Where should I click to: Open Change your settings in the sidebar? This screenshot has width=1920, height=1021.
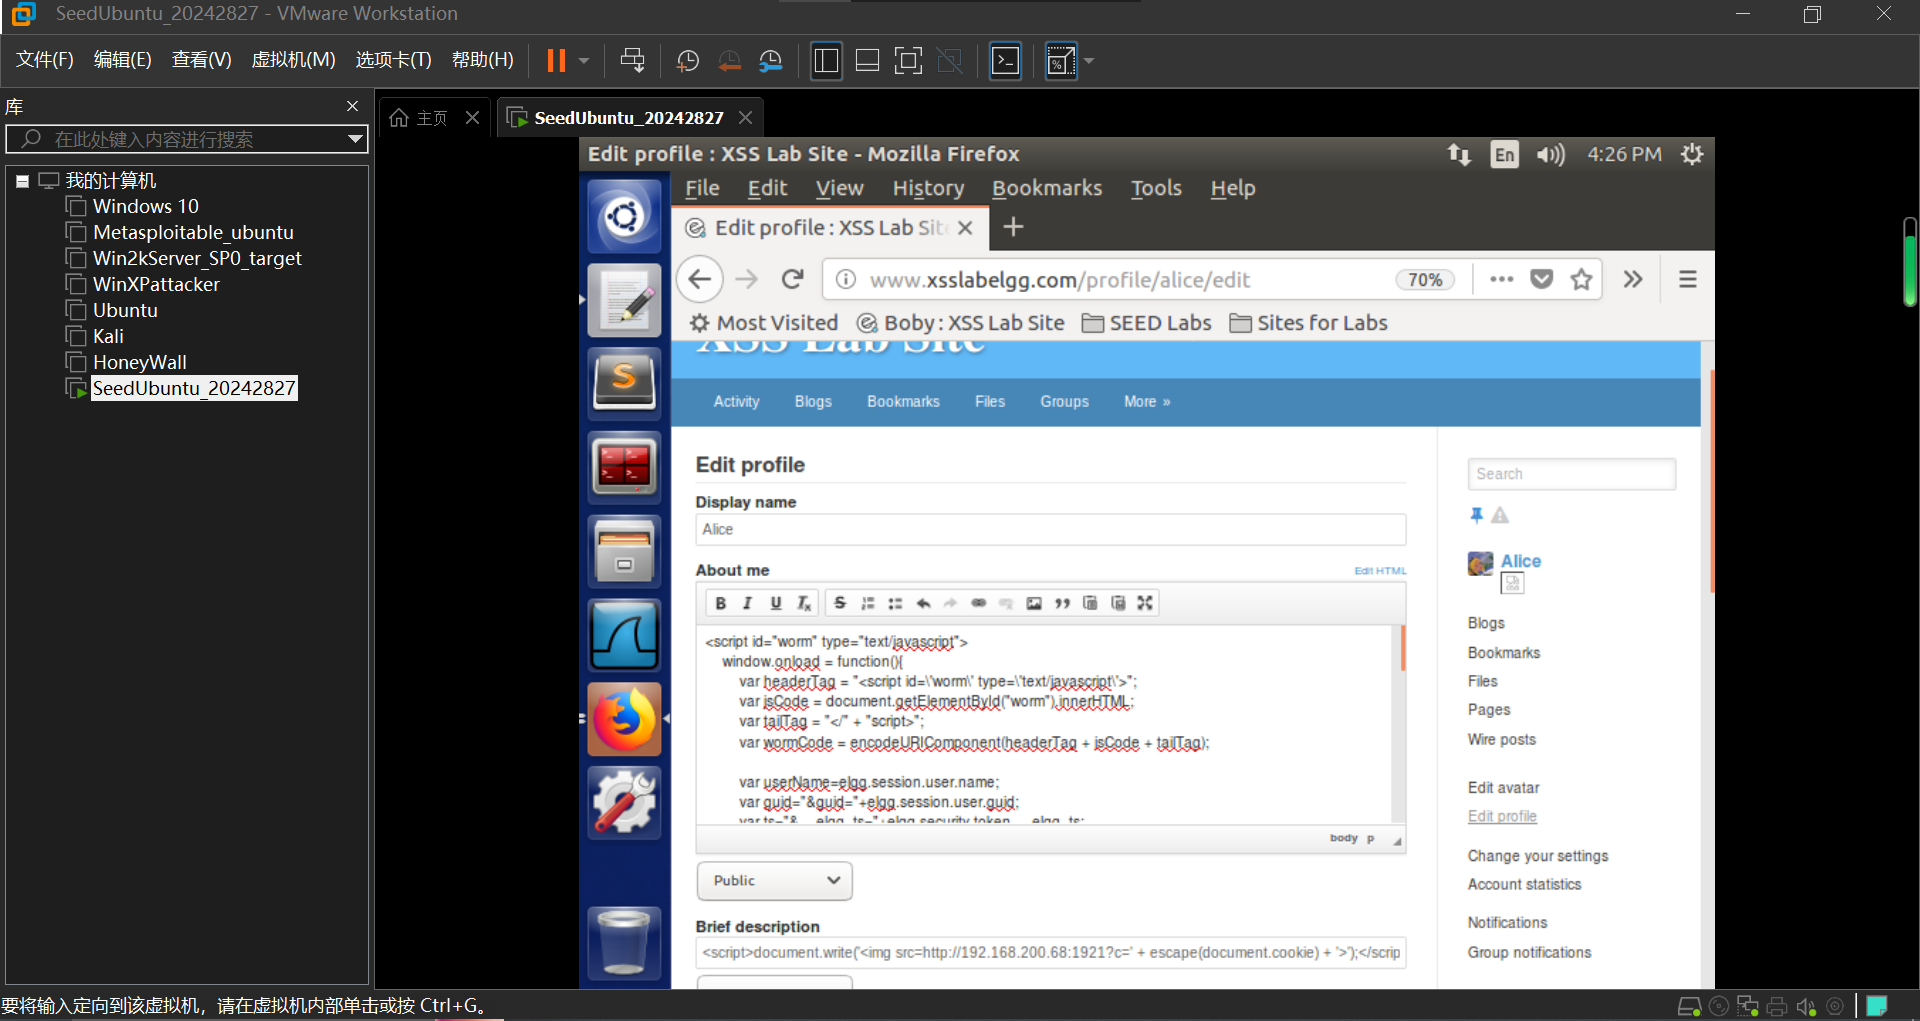point(1538,856)
